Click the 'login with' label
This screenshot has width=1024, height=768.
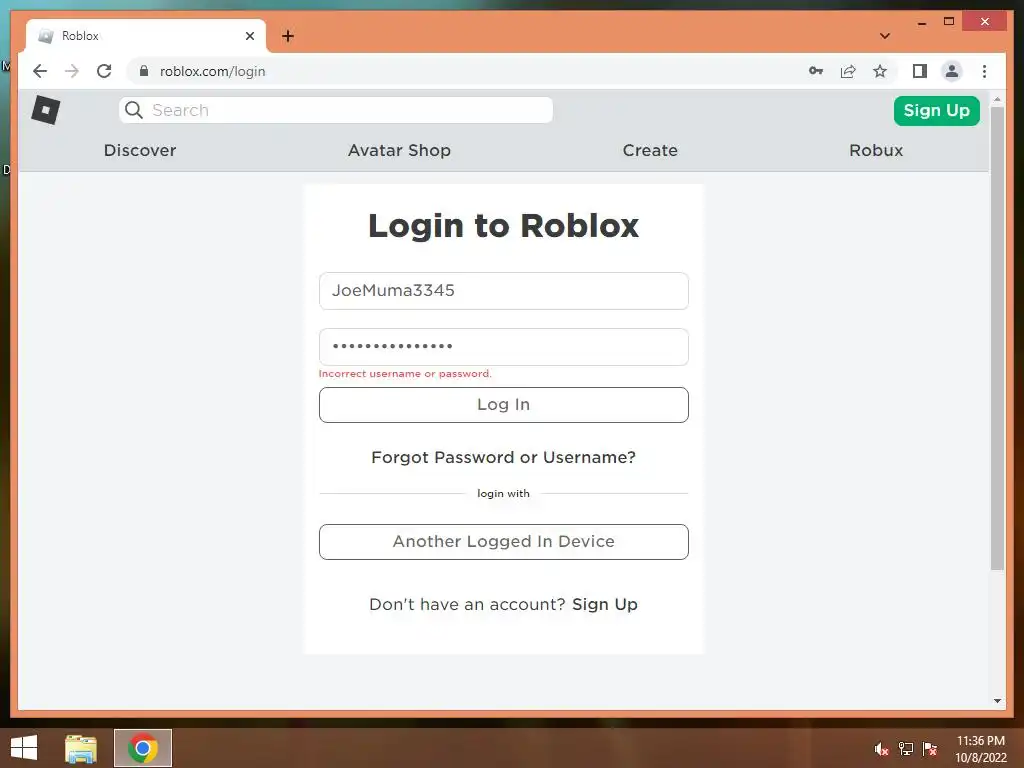pyautogui.click(x=504, y=493)
